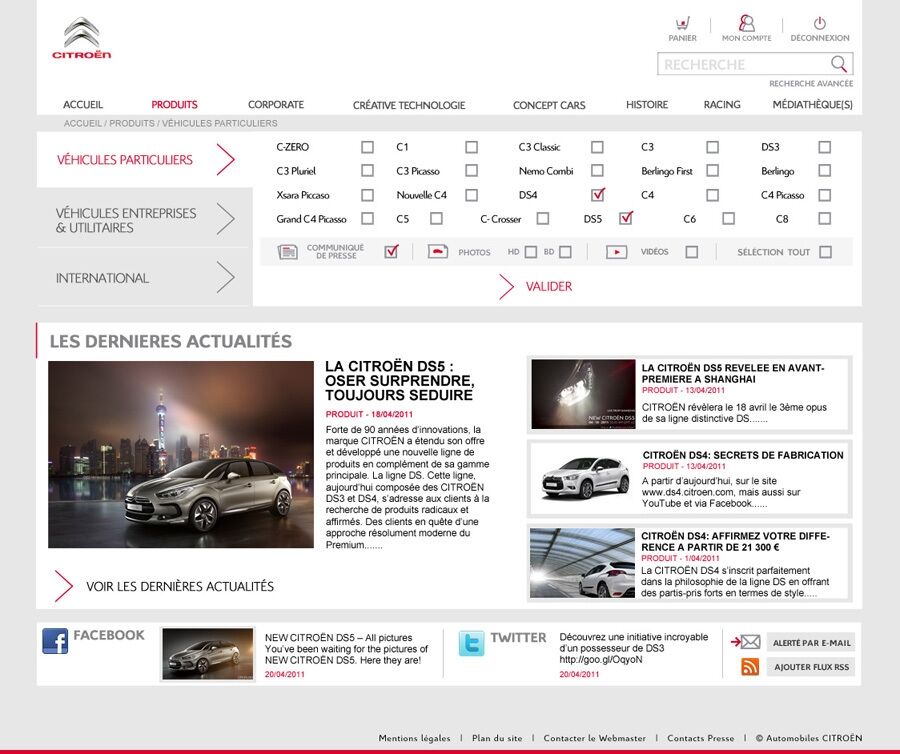Screen dimensions: 900x754
Task: Click the Communiqué de presse document icon
Action: pyautogui.click(x=288, y=252)
